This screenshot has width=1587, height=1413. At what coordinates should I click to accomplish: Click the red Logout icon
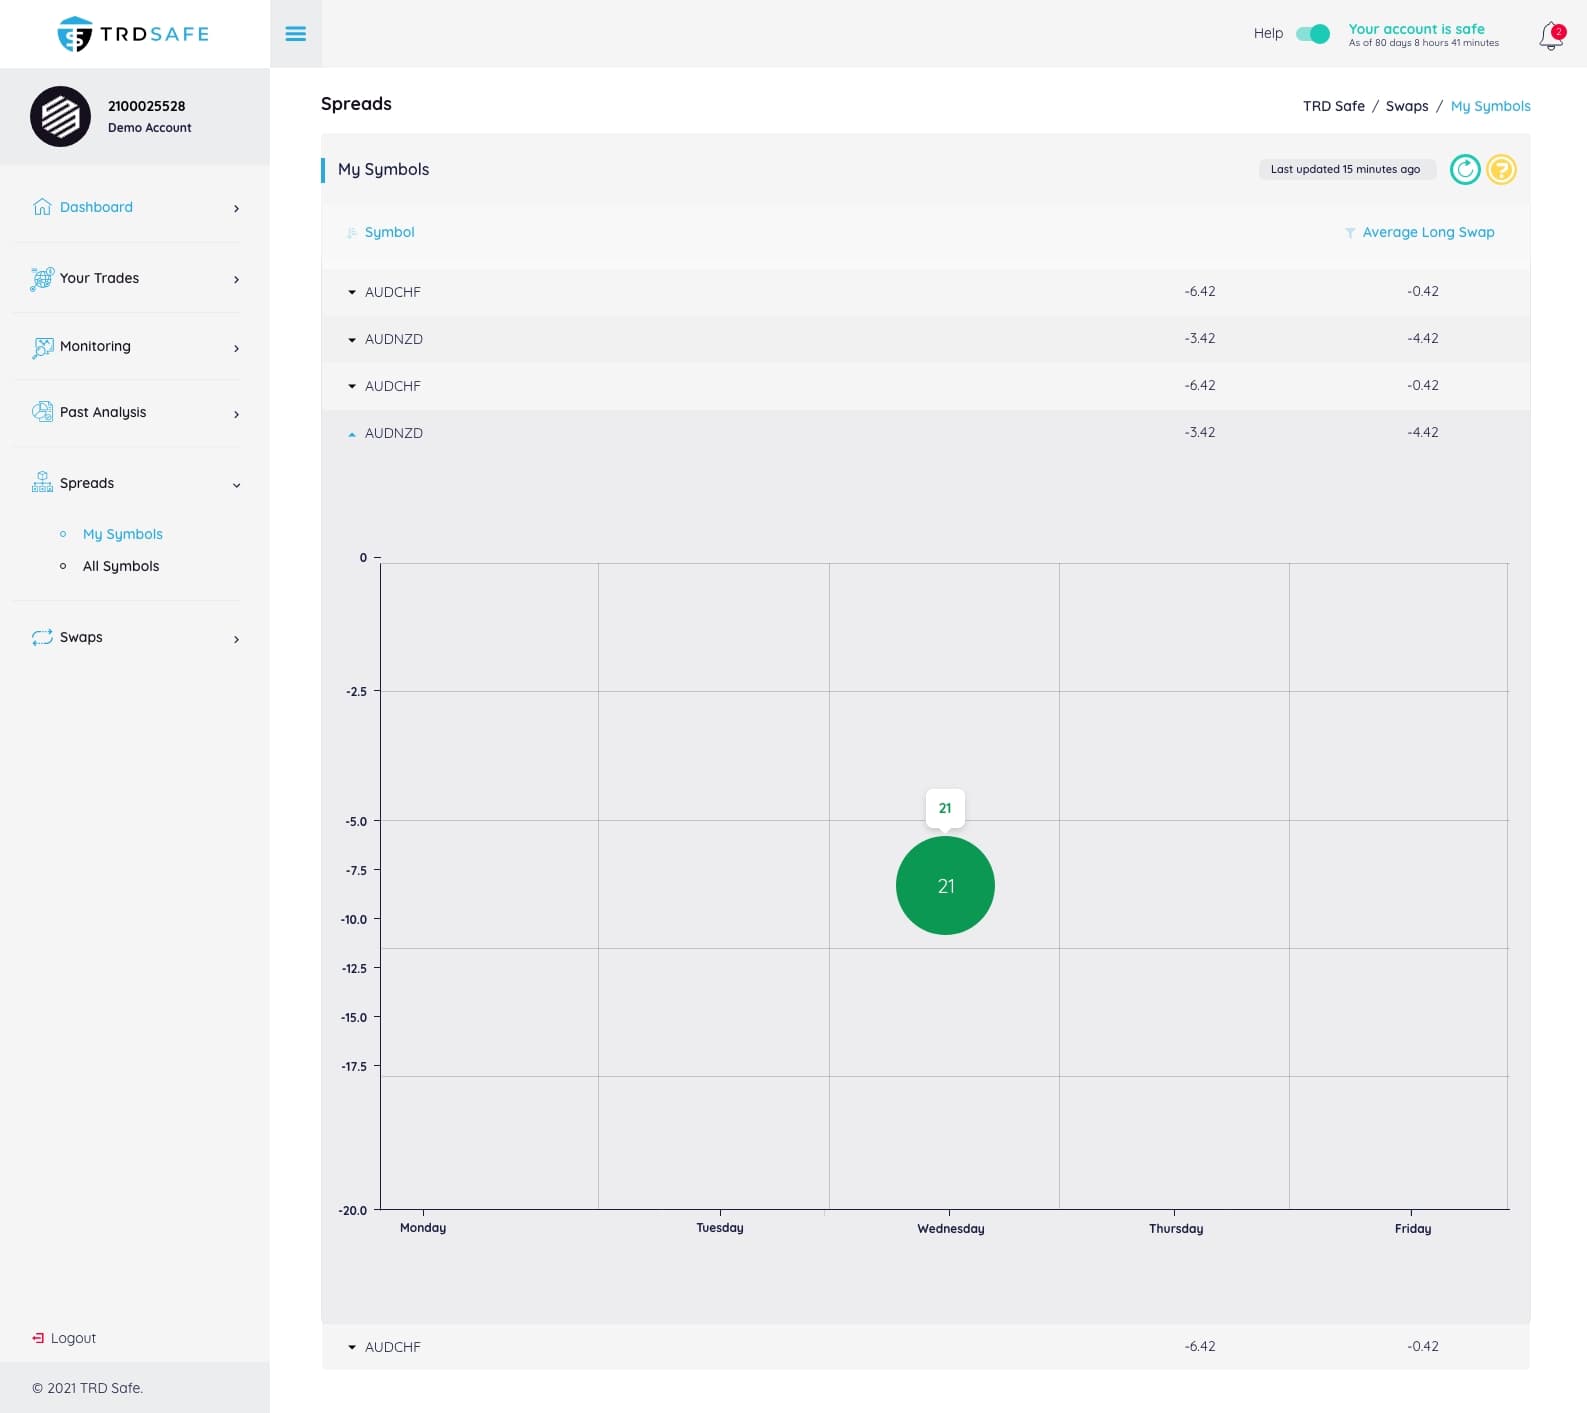(38, 1338)
